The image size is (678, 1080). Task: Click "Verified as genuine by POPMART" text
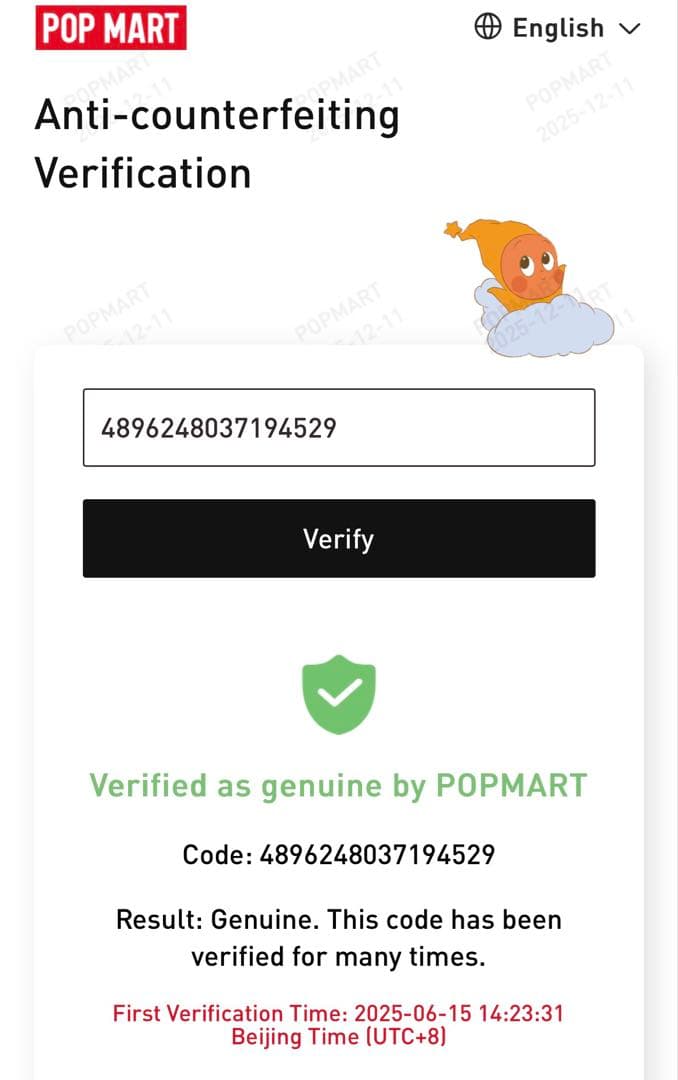pos(339,786)
